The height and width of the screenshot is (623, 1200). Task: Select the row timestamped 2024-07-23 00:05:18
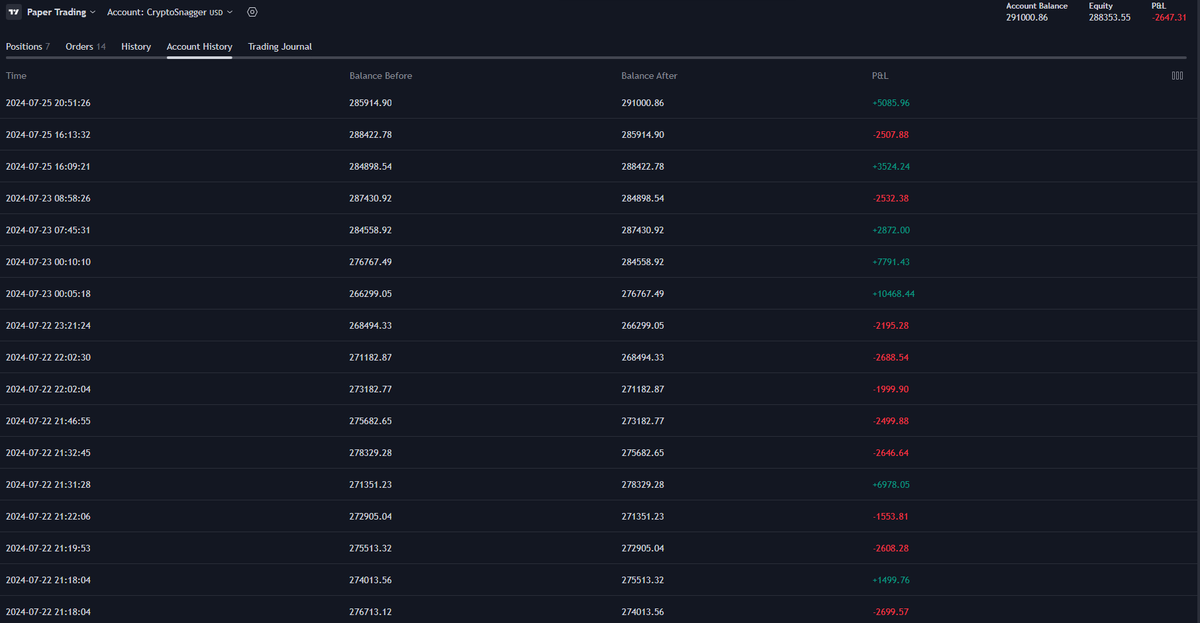pyautogui.click(x=600, y=294)
